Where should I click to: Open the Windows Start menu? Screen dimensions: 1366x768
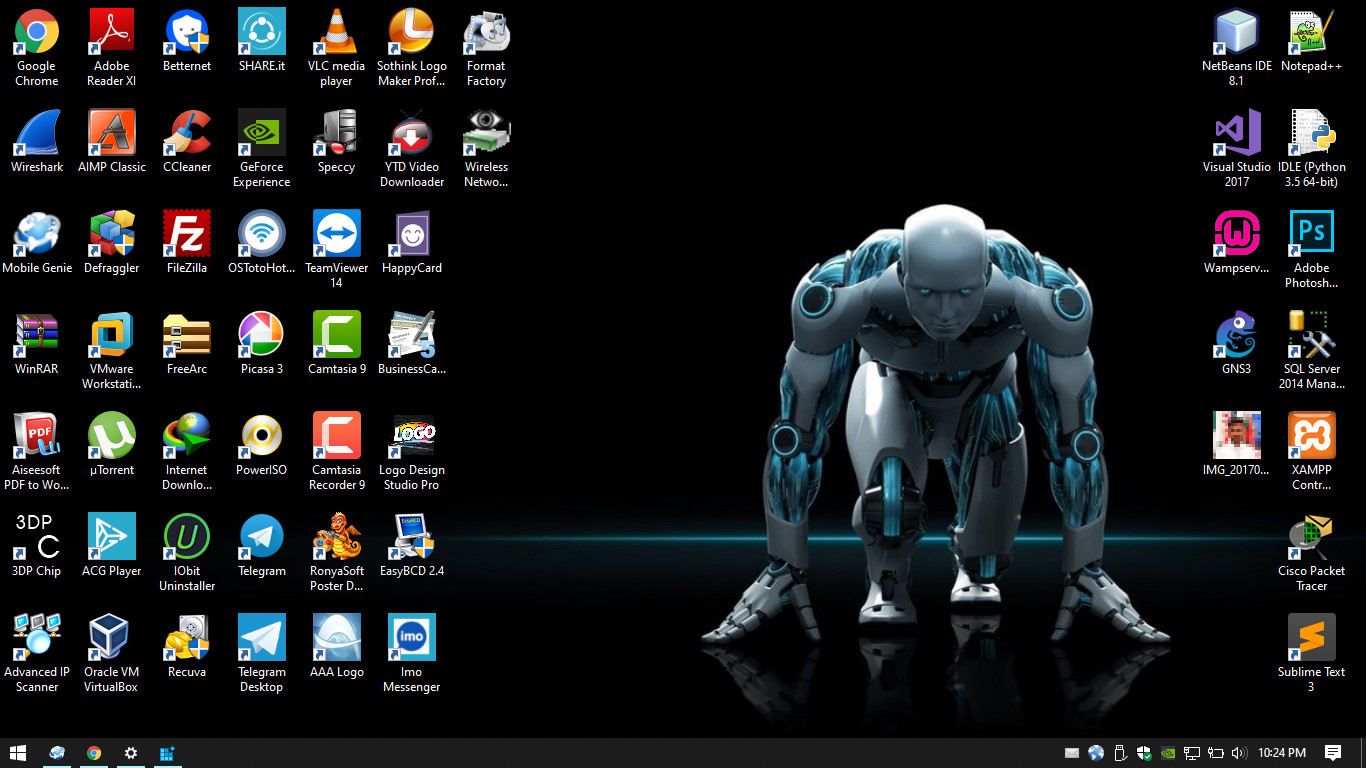click(18, 753)
